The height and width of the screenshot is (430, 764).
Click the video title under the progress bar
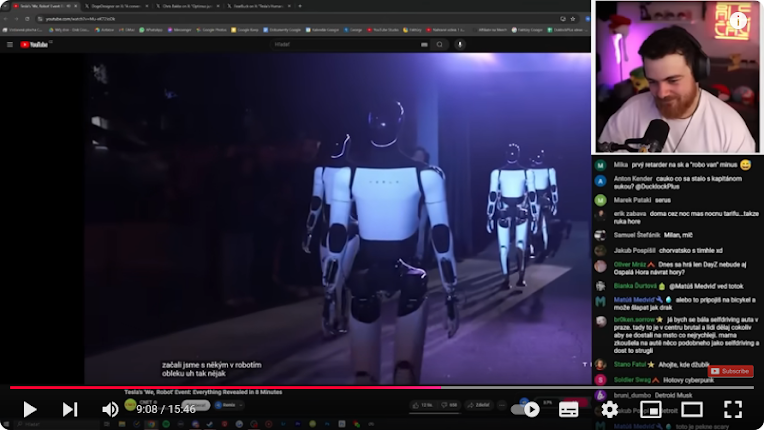click(x=203, y=392)
